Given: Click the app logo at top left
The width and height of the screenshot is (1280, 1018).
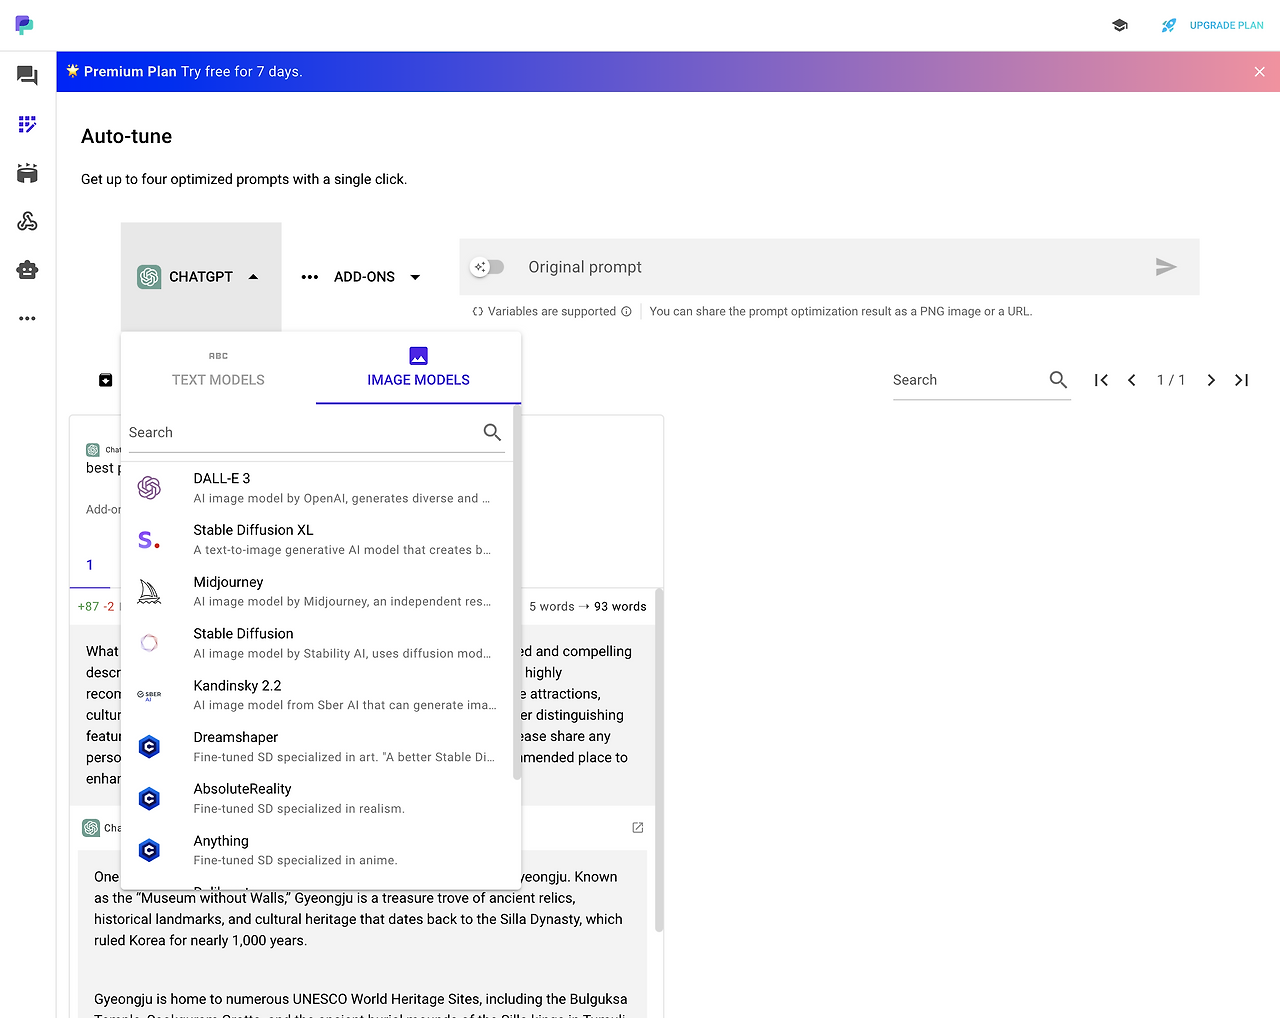Looking at the screenshot, I should (24, 25).
